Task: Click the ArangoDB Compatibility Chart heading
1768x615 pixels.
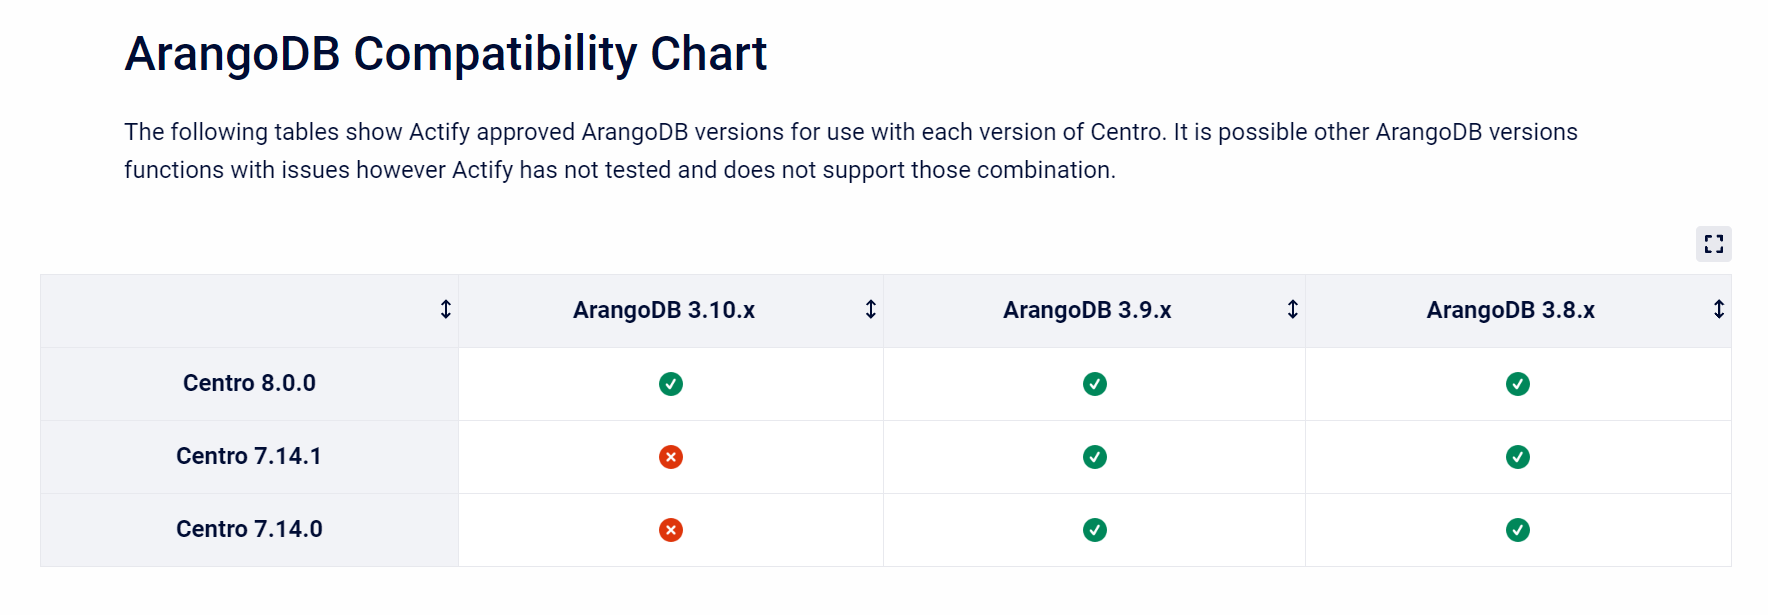Action: click(x=446, y=54)
